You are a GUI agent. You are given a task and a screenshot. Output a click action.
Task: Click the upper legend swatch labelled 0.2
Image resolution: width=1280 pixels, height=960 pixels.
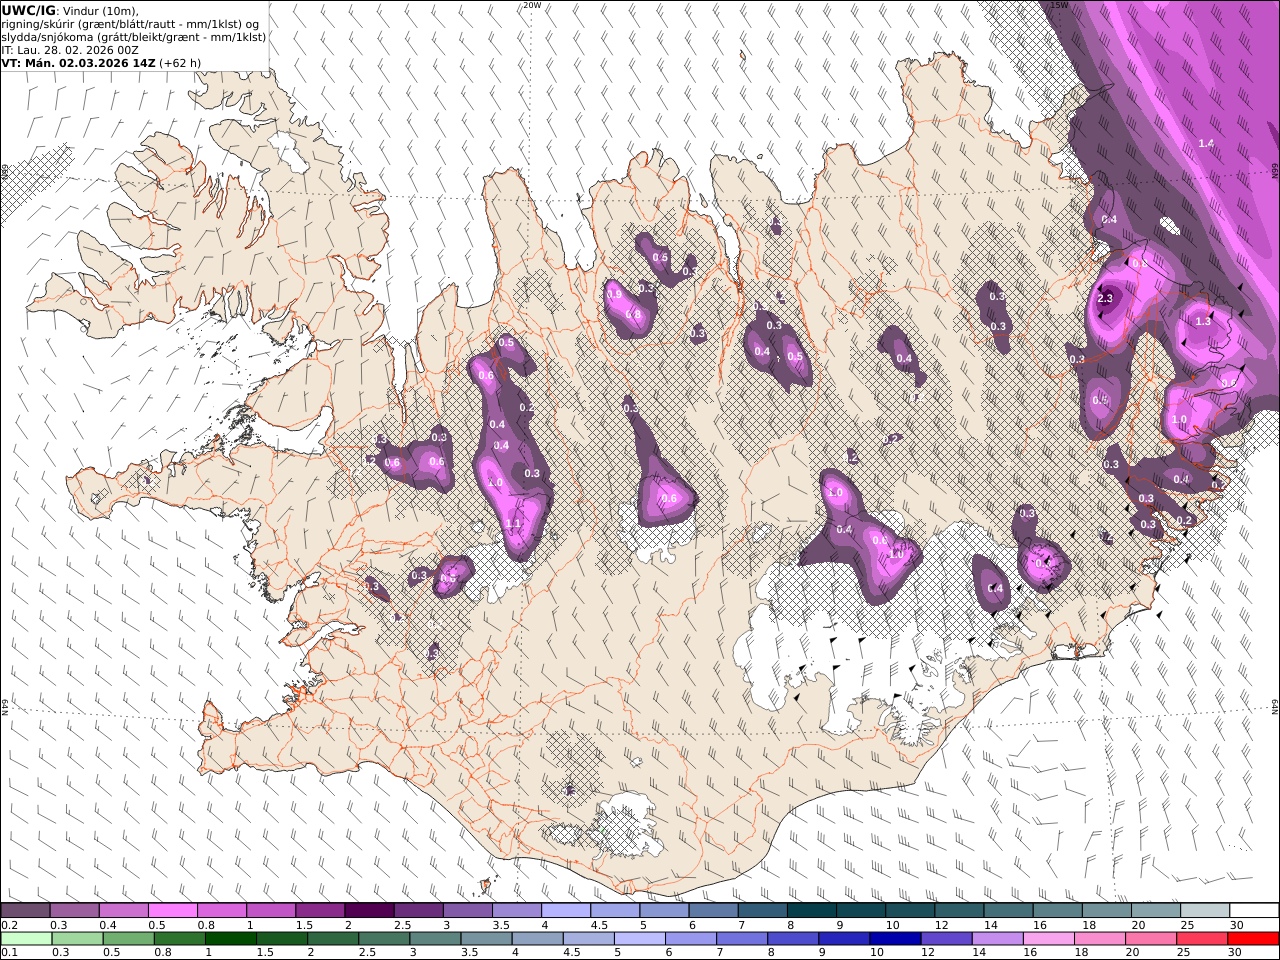[25, 911]
